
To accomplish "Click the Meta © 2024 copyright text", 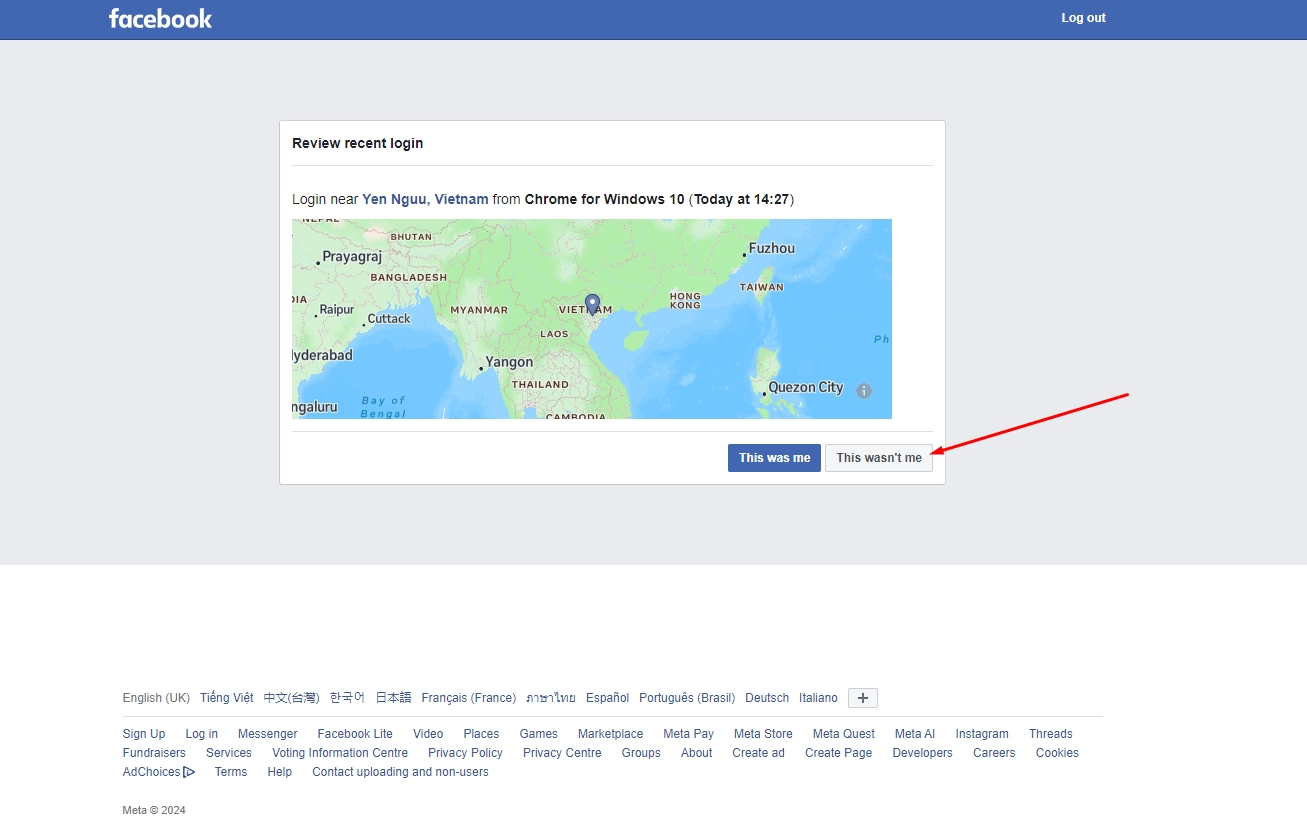I will (x=154, y=810).
